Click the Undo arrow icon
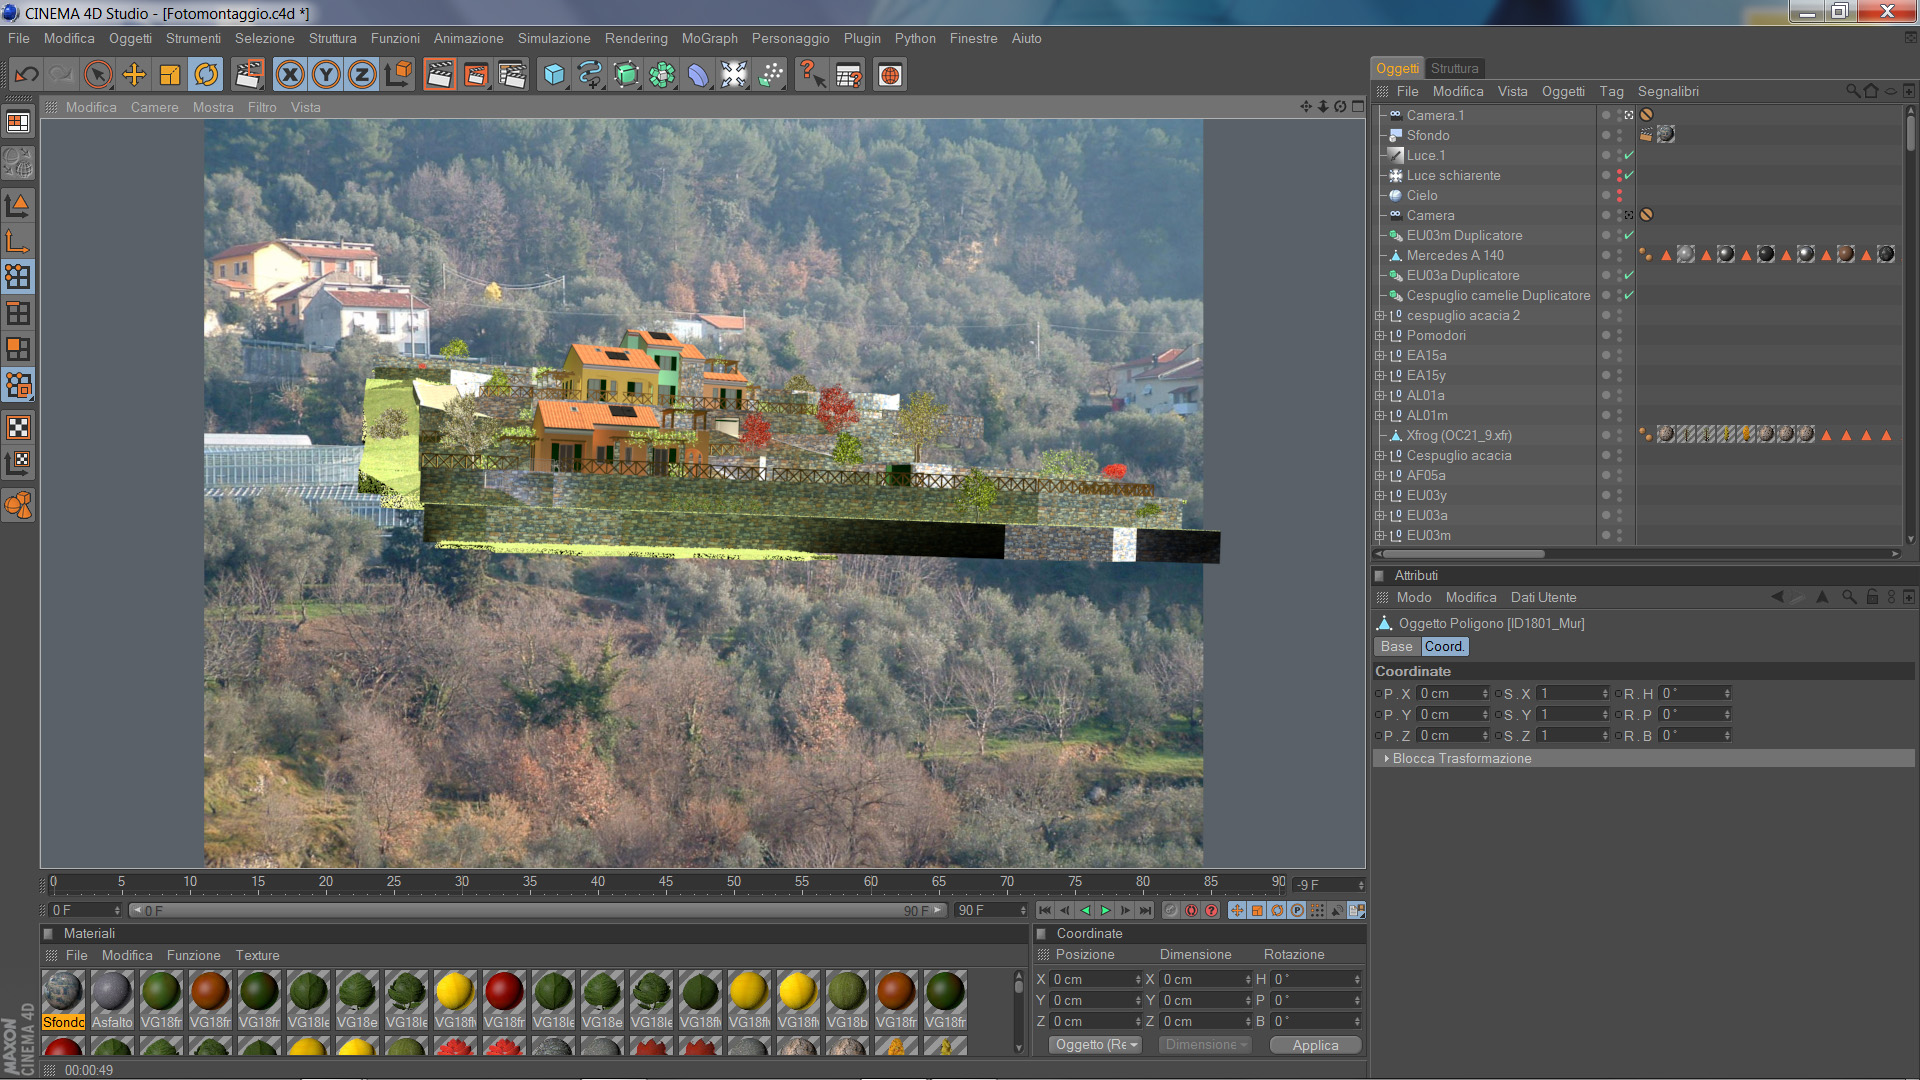This screenshot has width=1920, height=1080. (27, 75)
